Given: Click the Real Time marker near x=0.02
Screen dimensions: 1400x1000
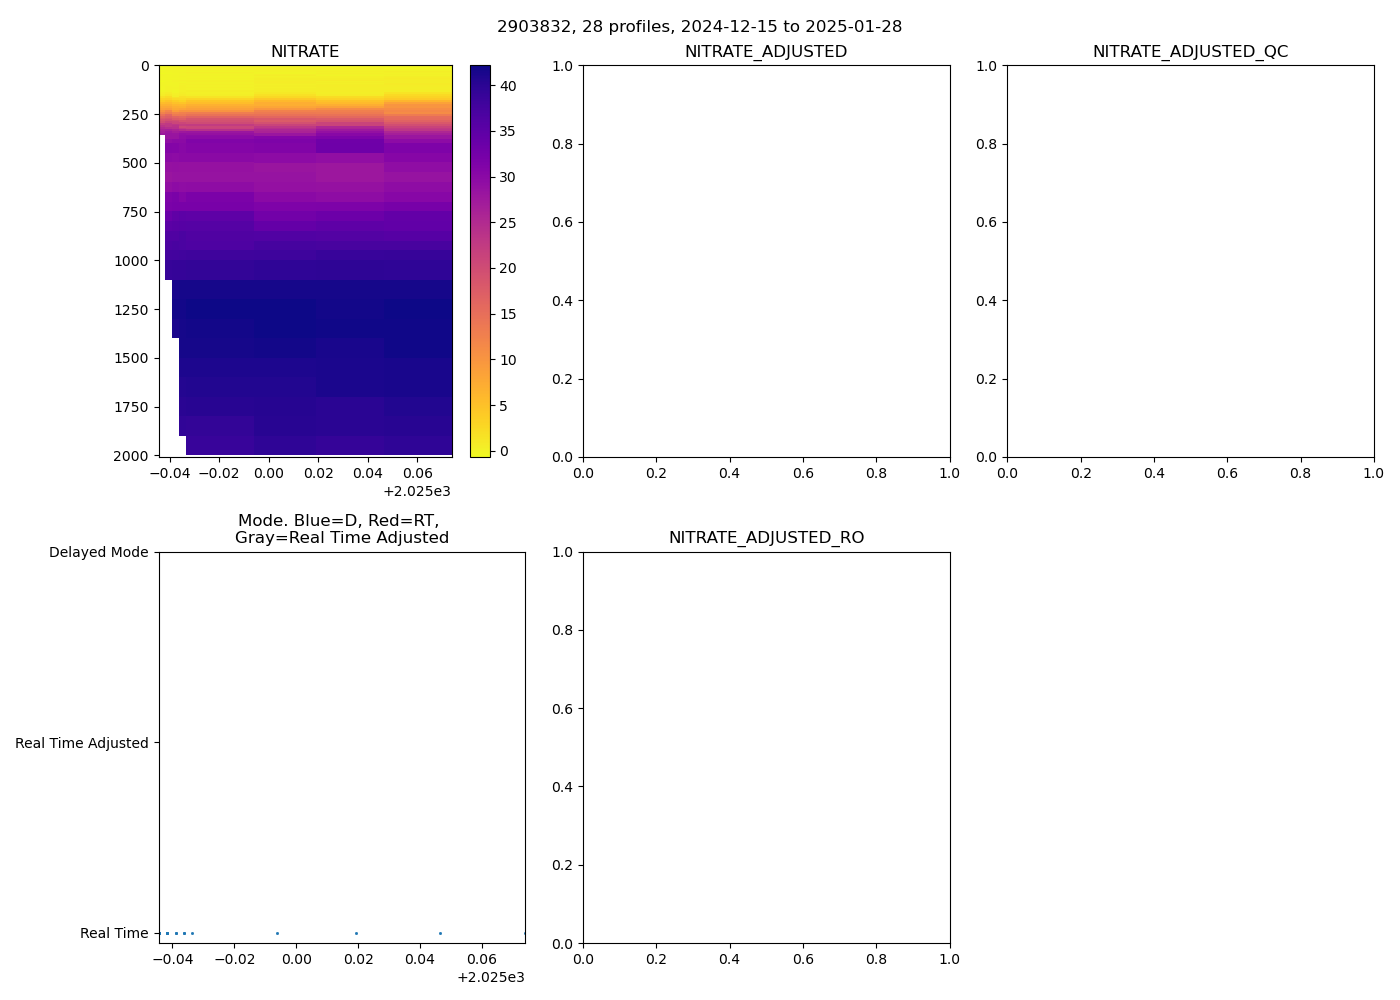Looking at the screenshot, I should (x=356, y=933).
